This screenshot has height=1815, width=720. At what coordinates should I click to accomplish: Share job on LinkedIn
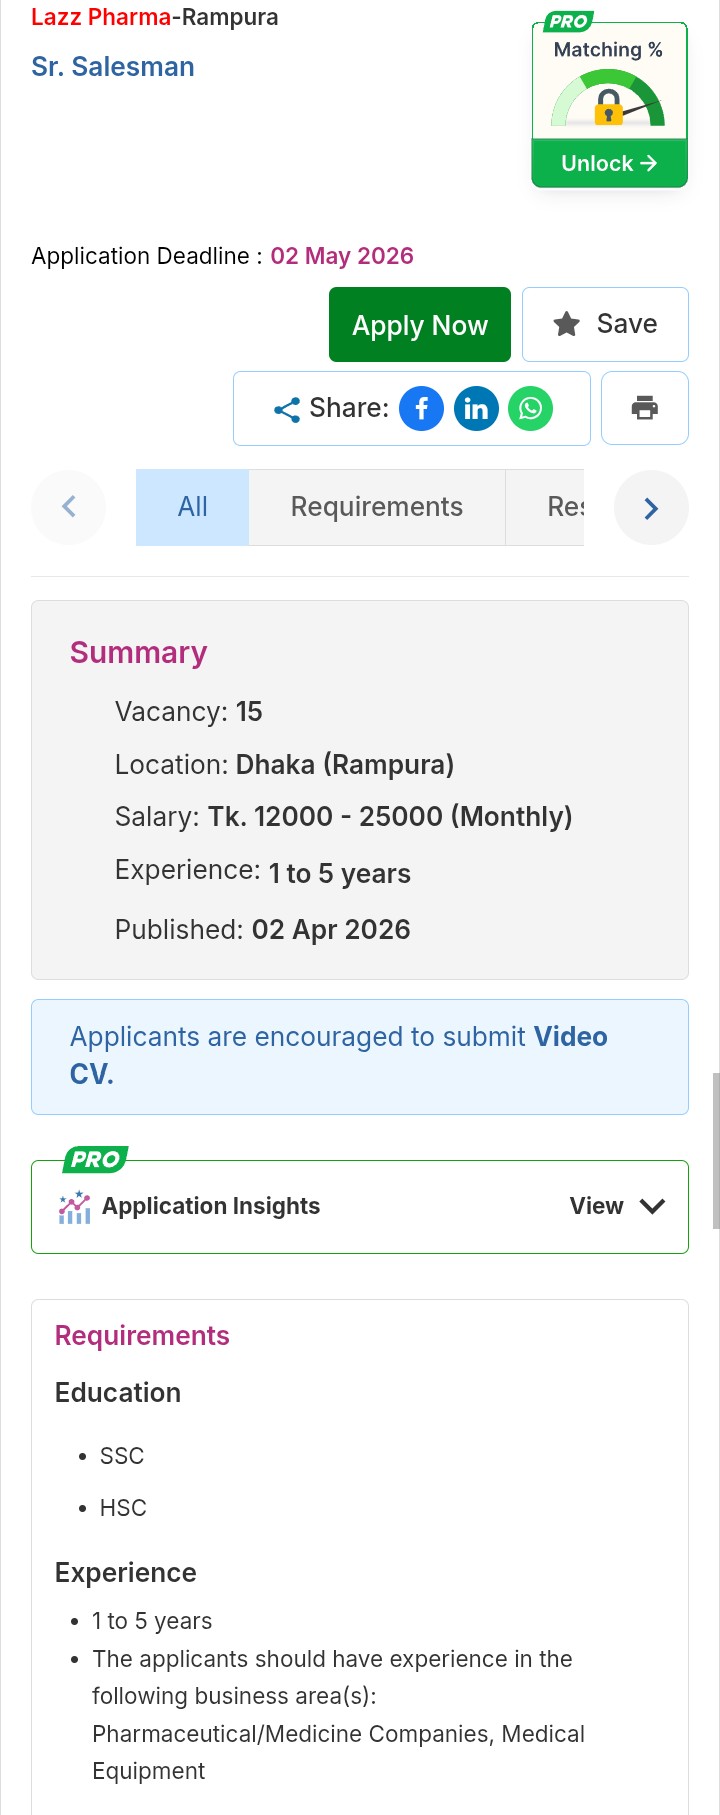click(x=476, y=409)
